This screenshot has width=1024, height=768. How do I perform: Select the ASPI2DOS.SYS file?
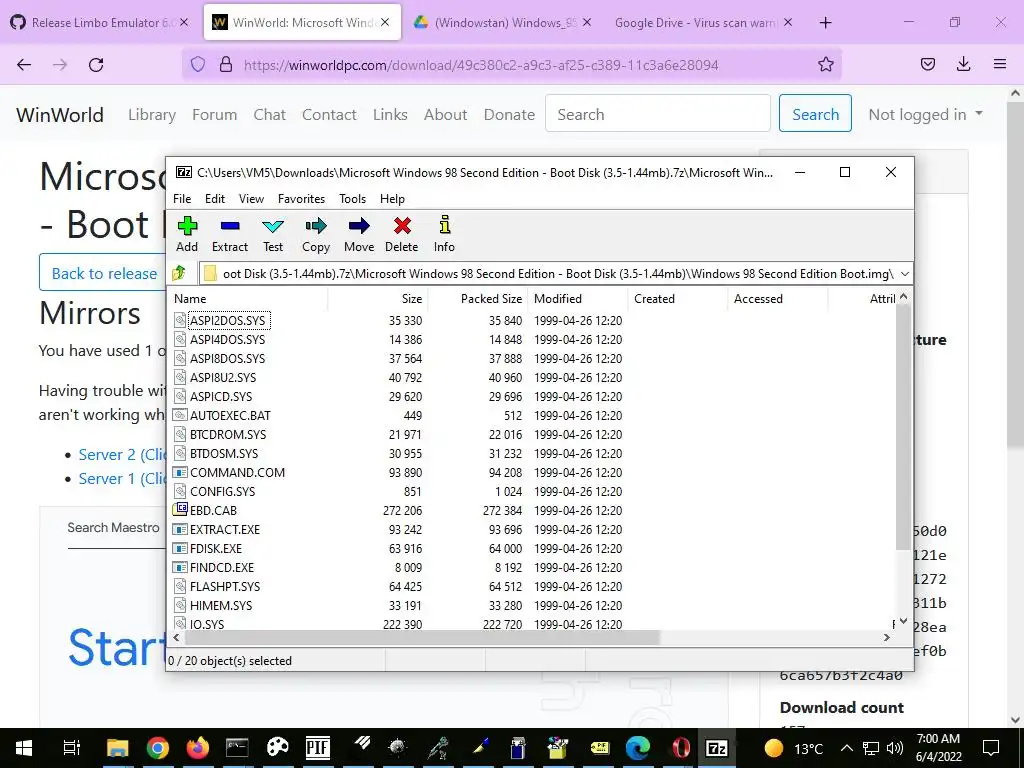click(x=228, y=321)
